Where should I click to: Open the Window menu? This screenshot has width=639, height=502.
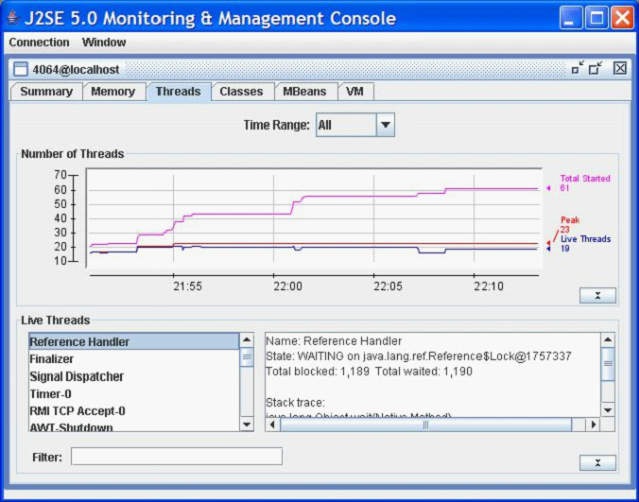(x=104, y=42)
